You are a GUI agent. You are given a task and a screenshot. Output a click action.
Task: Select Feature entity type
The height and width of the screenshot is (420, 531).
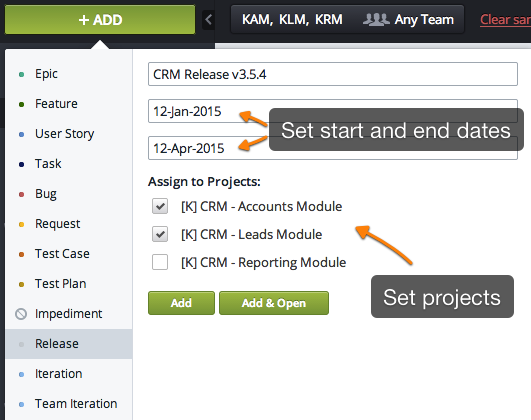[x=69, y=104]
